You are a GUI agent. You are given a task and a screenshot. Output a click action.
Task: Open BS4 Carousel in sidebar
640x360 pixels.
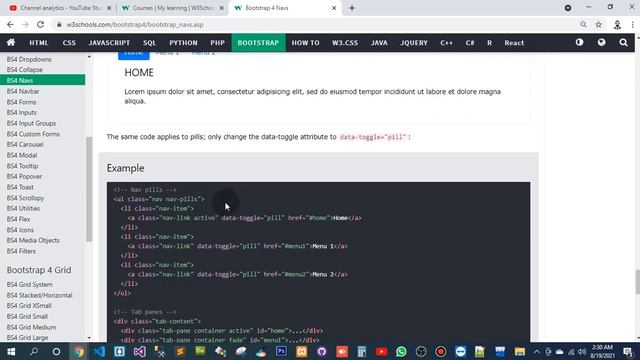click(x=24, y=144)
